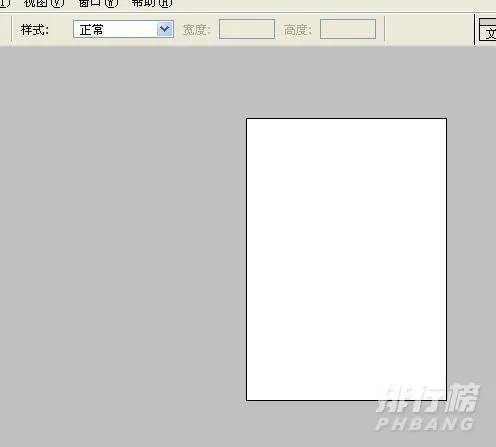Click the options bar left grip divider
The width and height of the screenshot is (496, 447).
coord(12,29)
